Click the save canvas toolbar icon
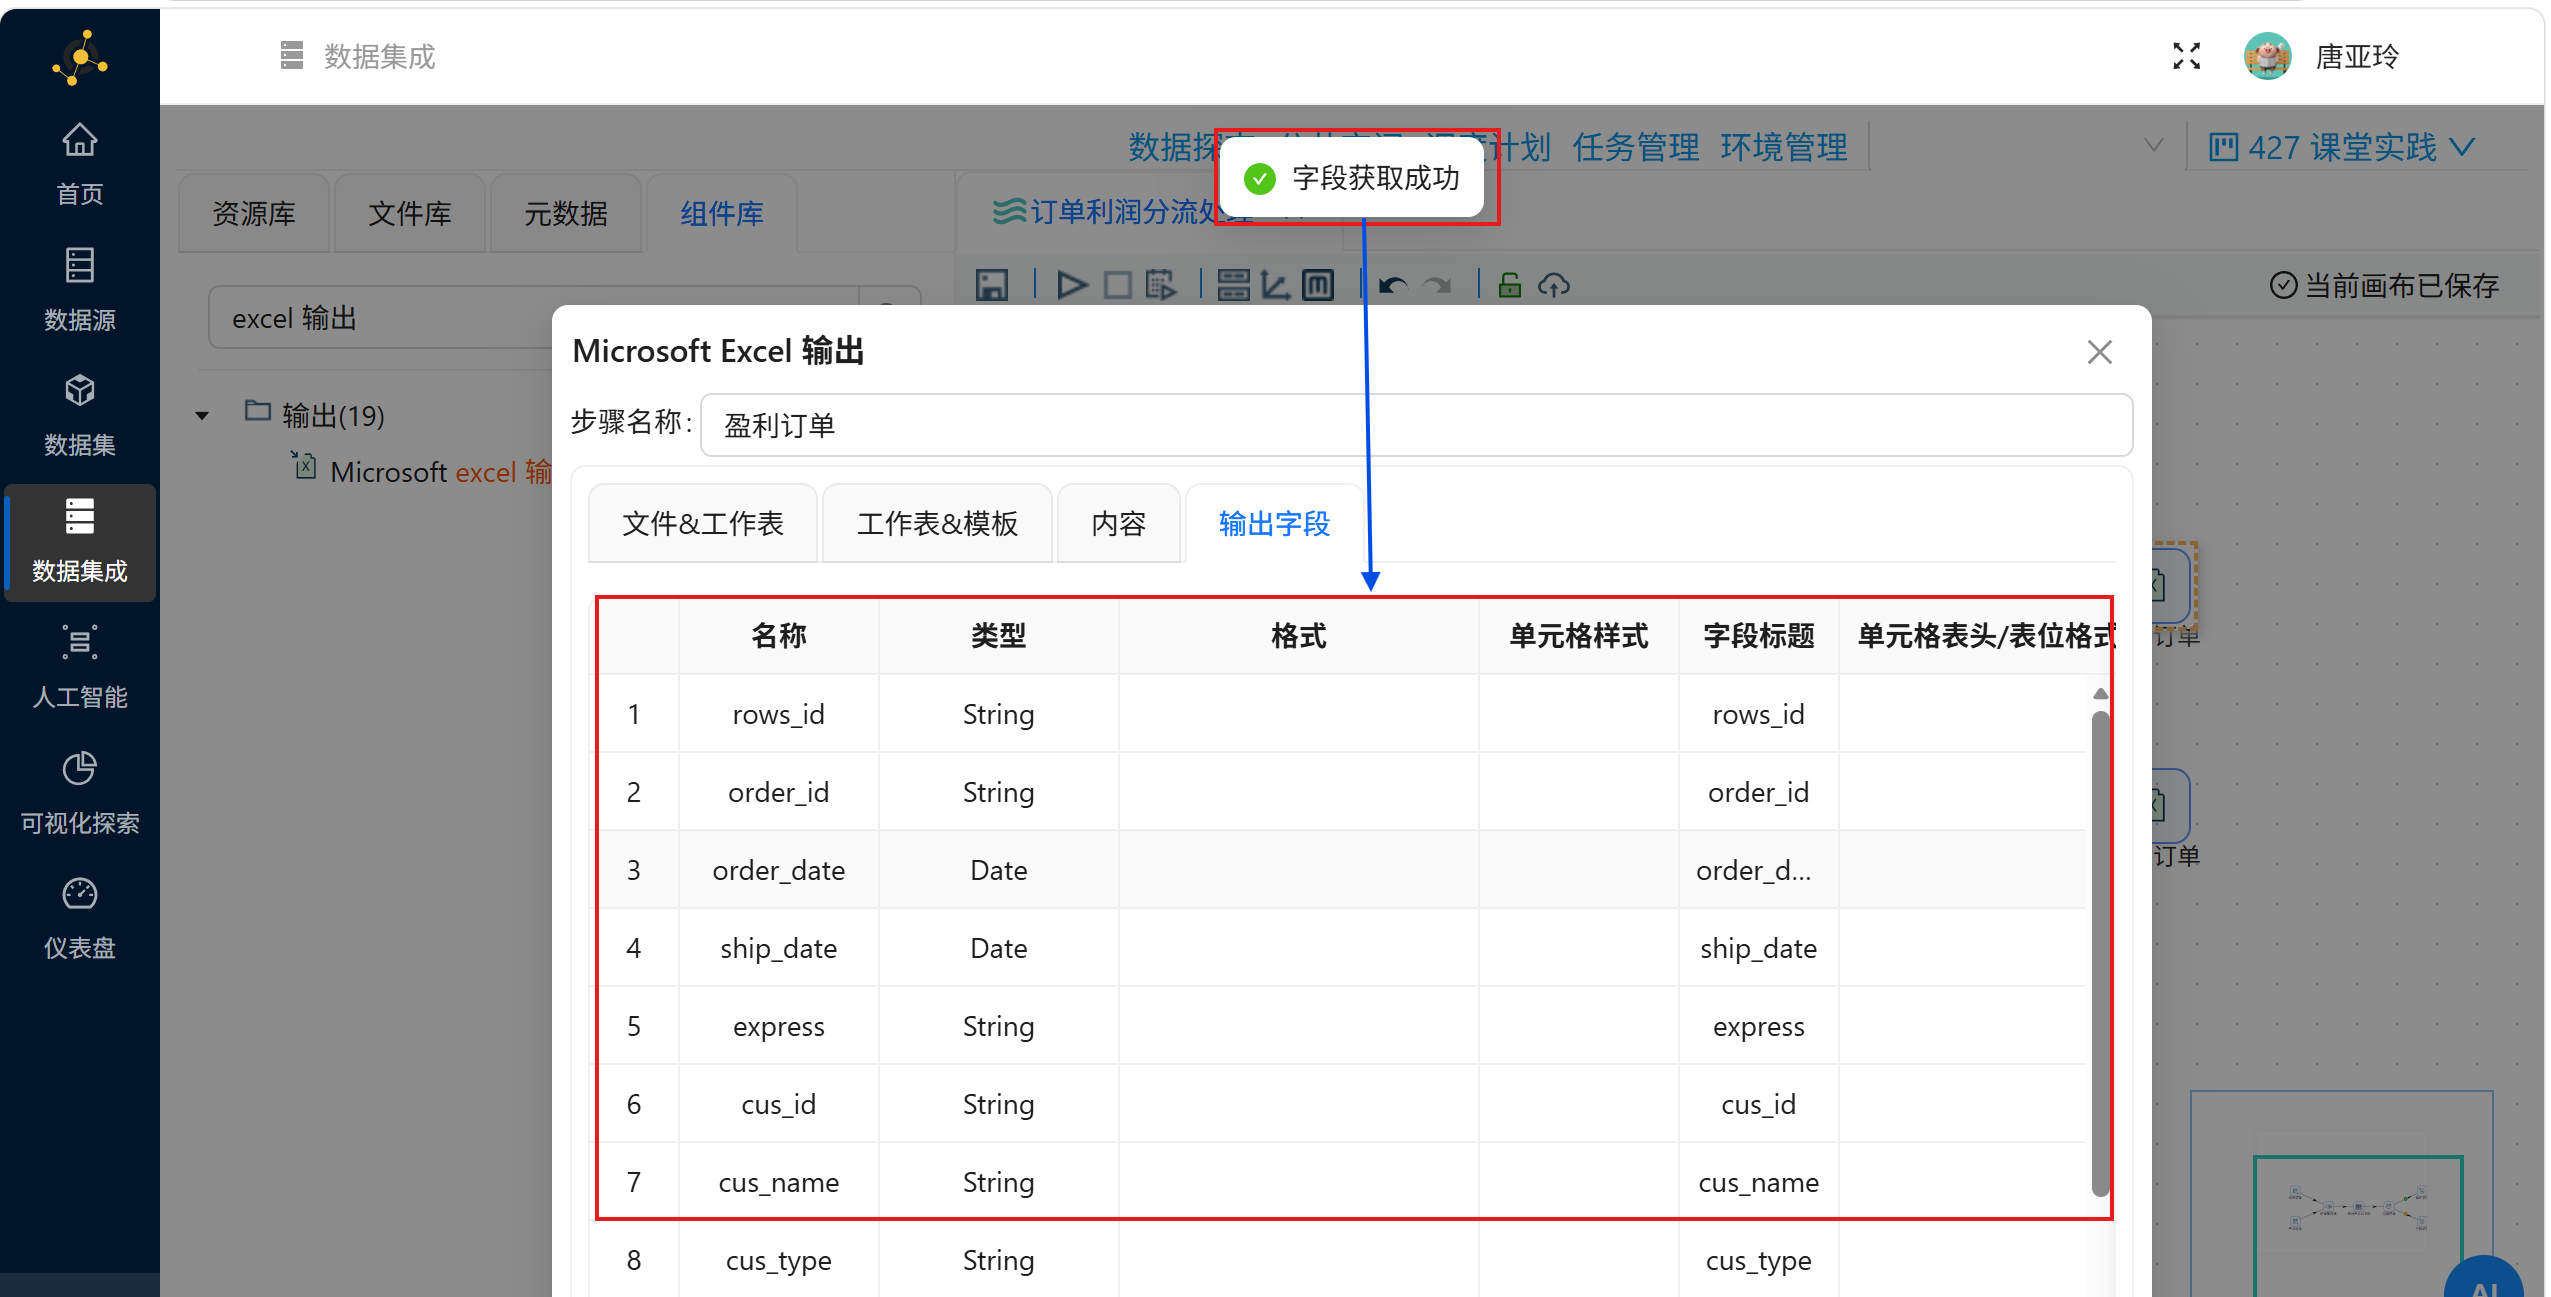Viewport: 2551px width, 1297px height. point(991,286)
